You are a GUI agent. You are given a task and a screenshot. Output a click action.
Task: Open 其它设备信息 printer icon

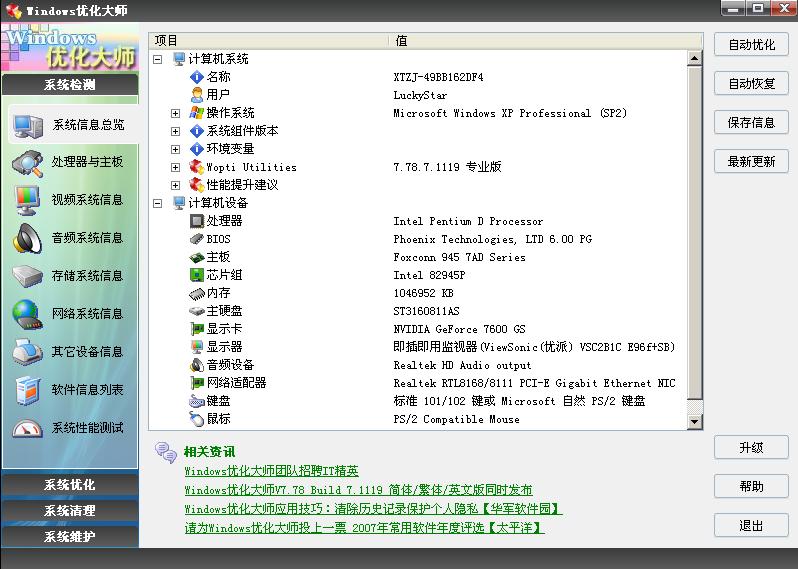pyautogui.click(x=27, y=352)
